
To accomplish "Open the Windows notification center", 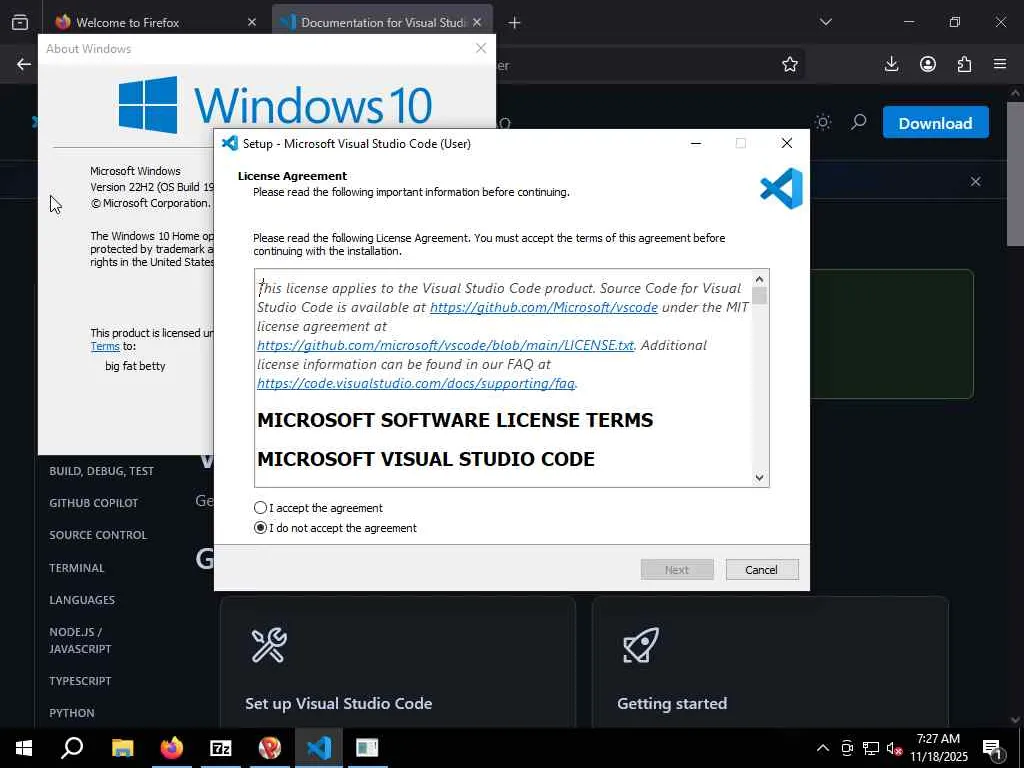I will (993, 748).
